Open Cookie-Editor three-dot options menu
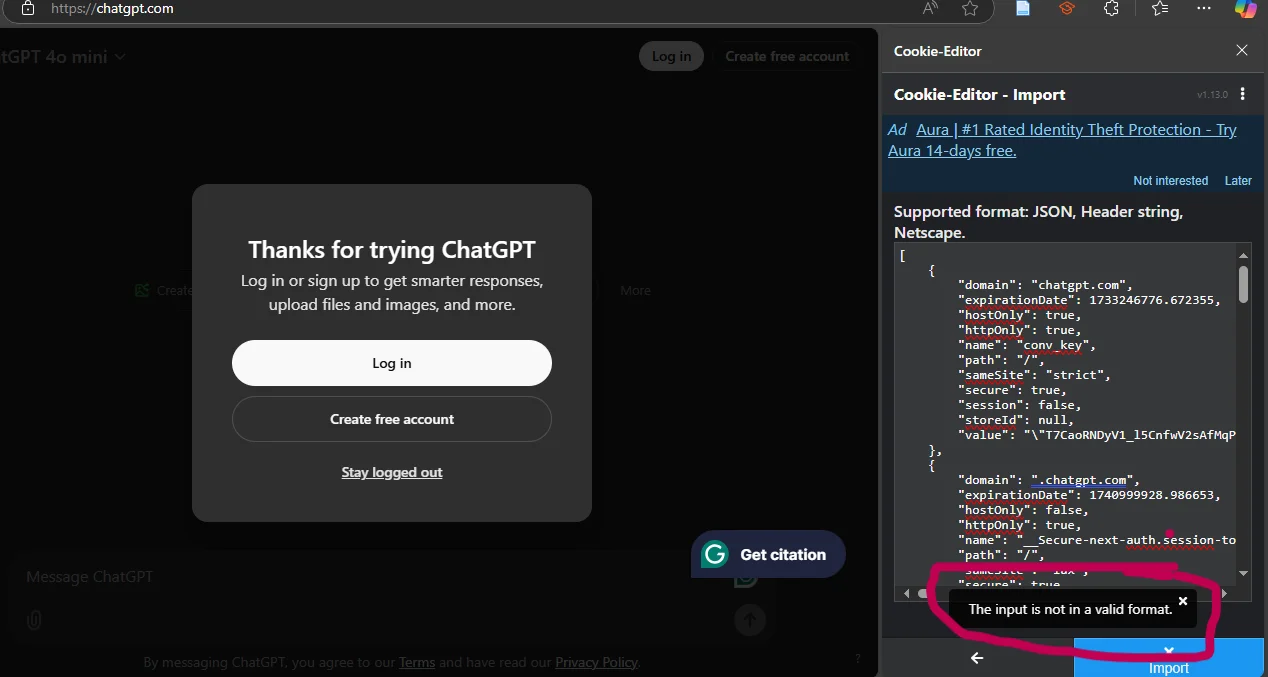Screen dimensions: 1268x677 [x=1242, y=94]
